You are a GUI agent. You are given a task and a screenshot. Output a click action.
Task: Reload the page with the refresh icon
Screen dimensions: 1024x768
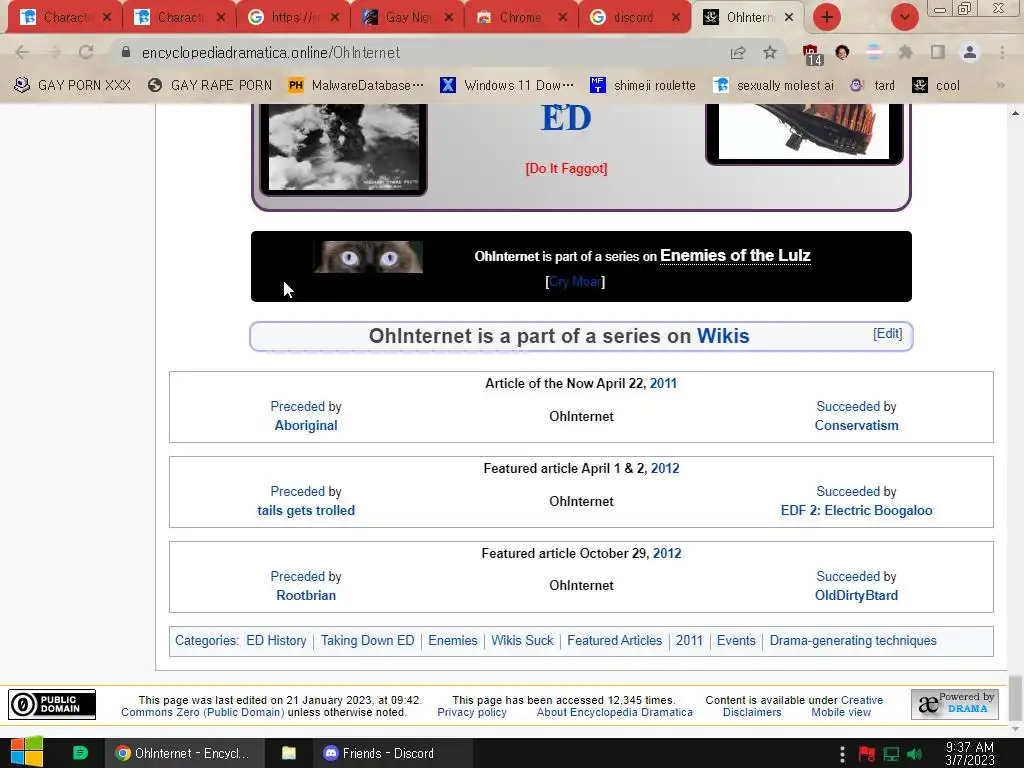(x=86, y=52)
